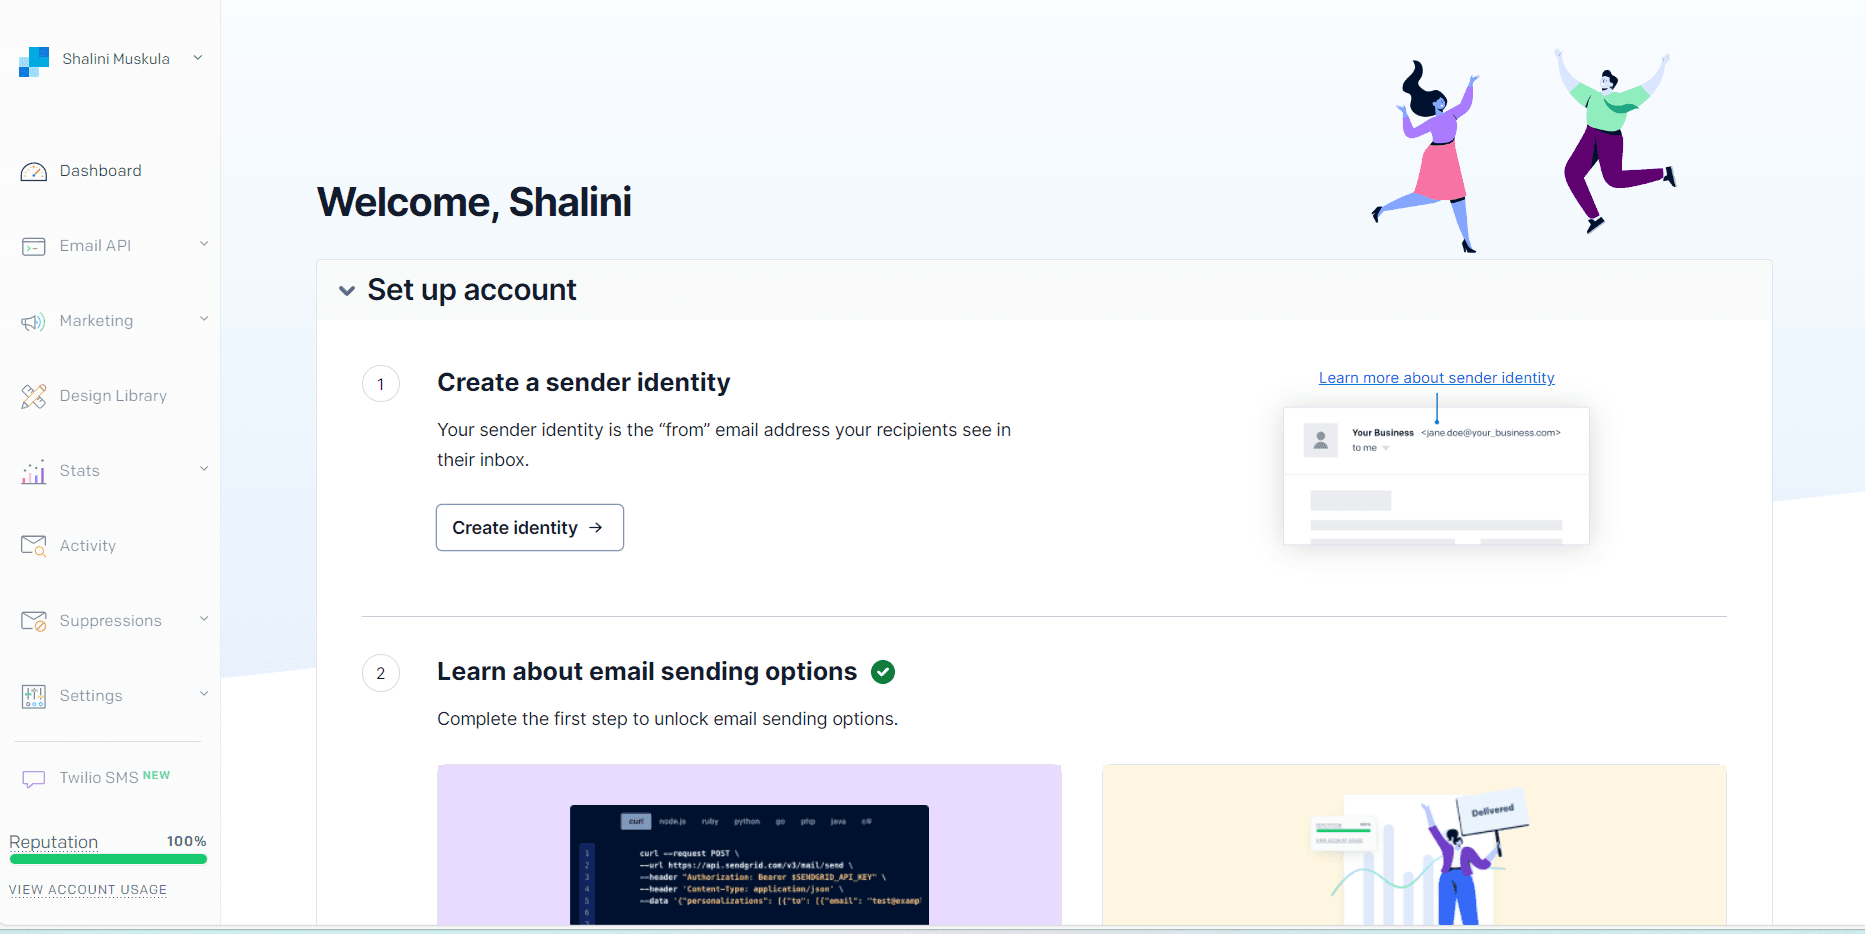Click the Suppressions envelope icon
Viewport: 1865px width, 934px height.
click(x=34, y=622)
